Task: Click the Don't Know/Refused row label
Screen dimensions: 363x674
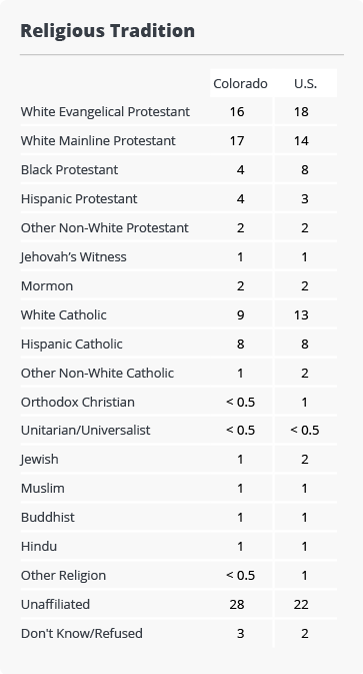Action: point(82,634)
